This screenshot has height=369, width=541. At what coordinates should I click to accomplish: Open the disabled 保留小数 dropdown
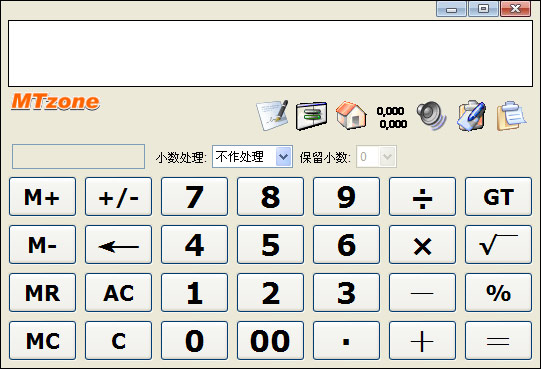376,157
